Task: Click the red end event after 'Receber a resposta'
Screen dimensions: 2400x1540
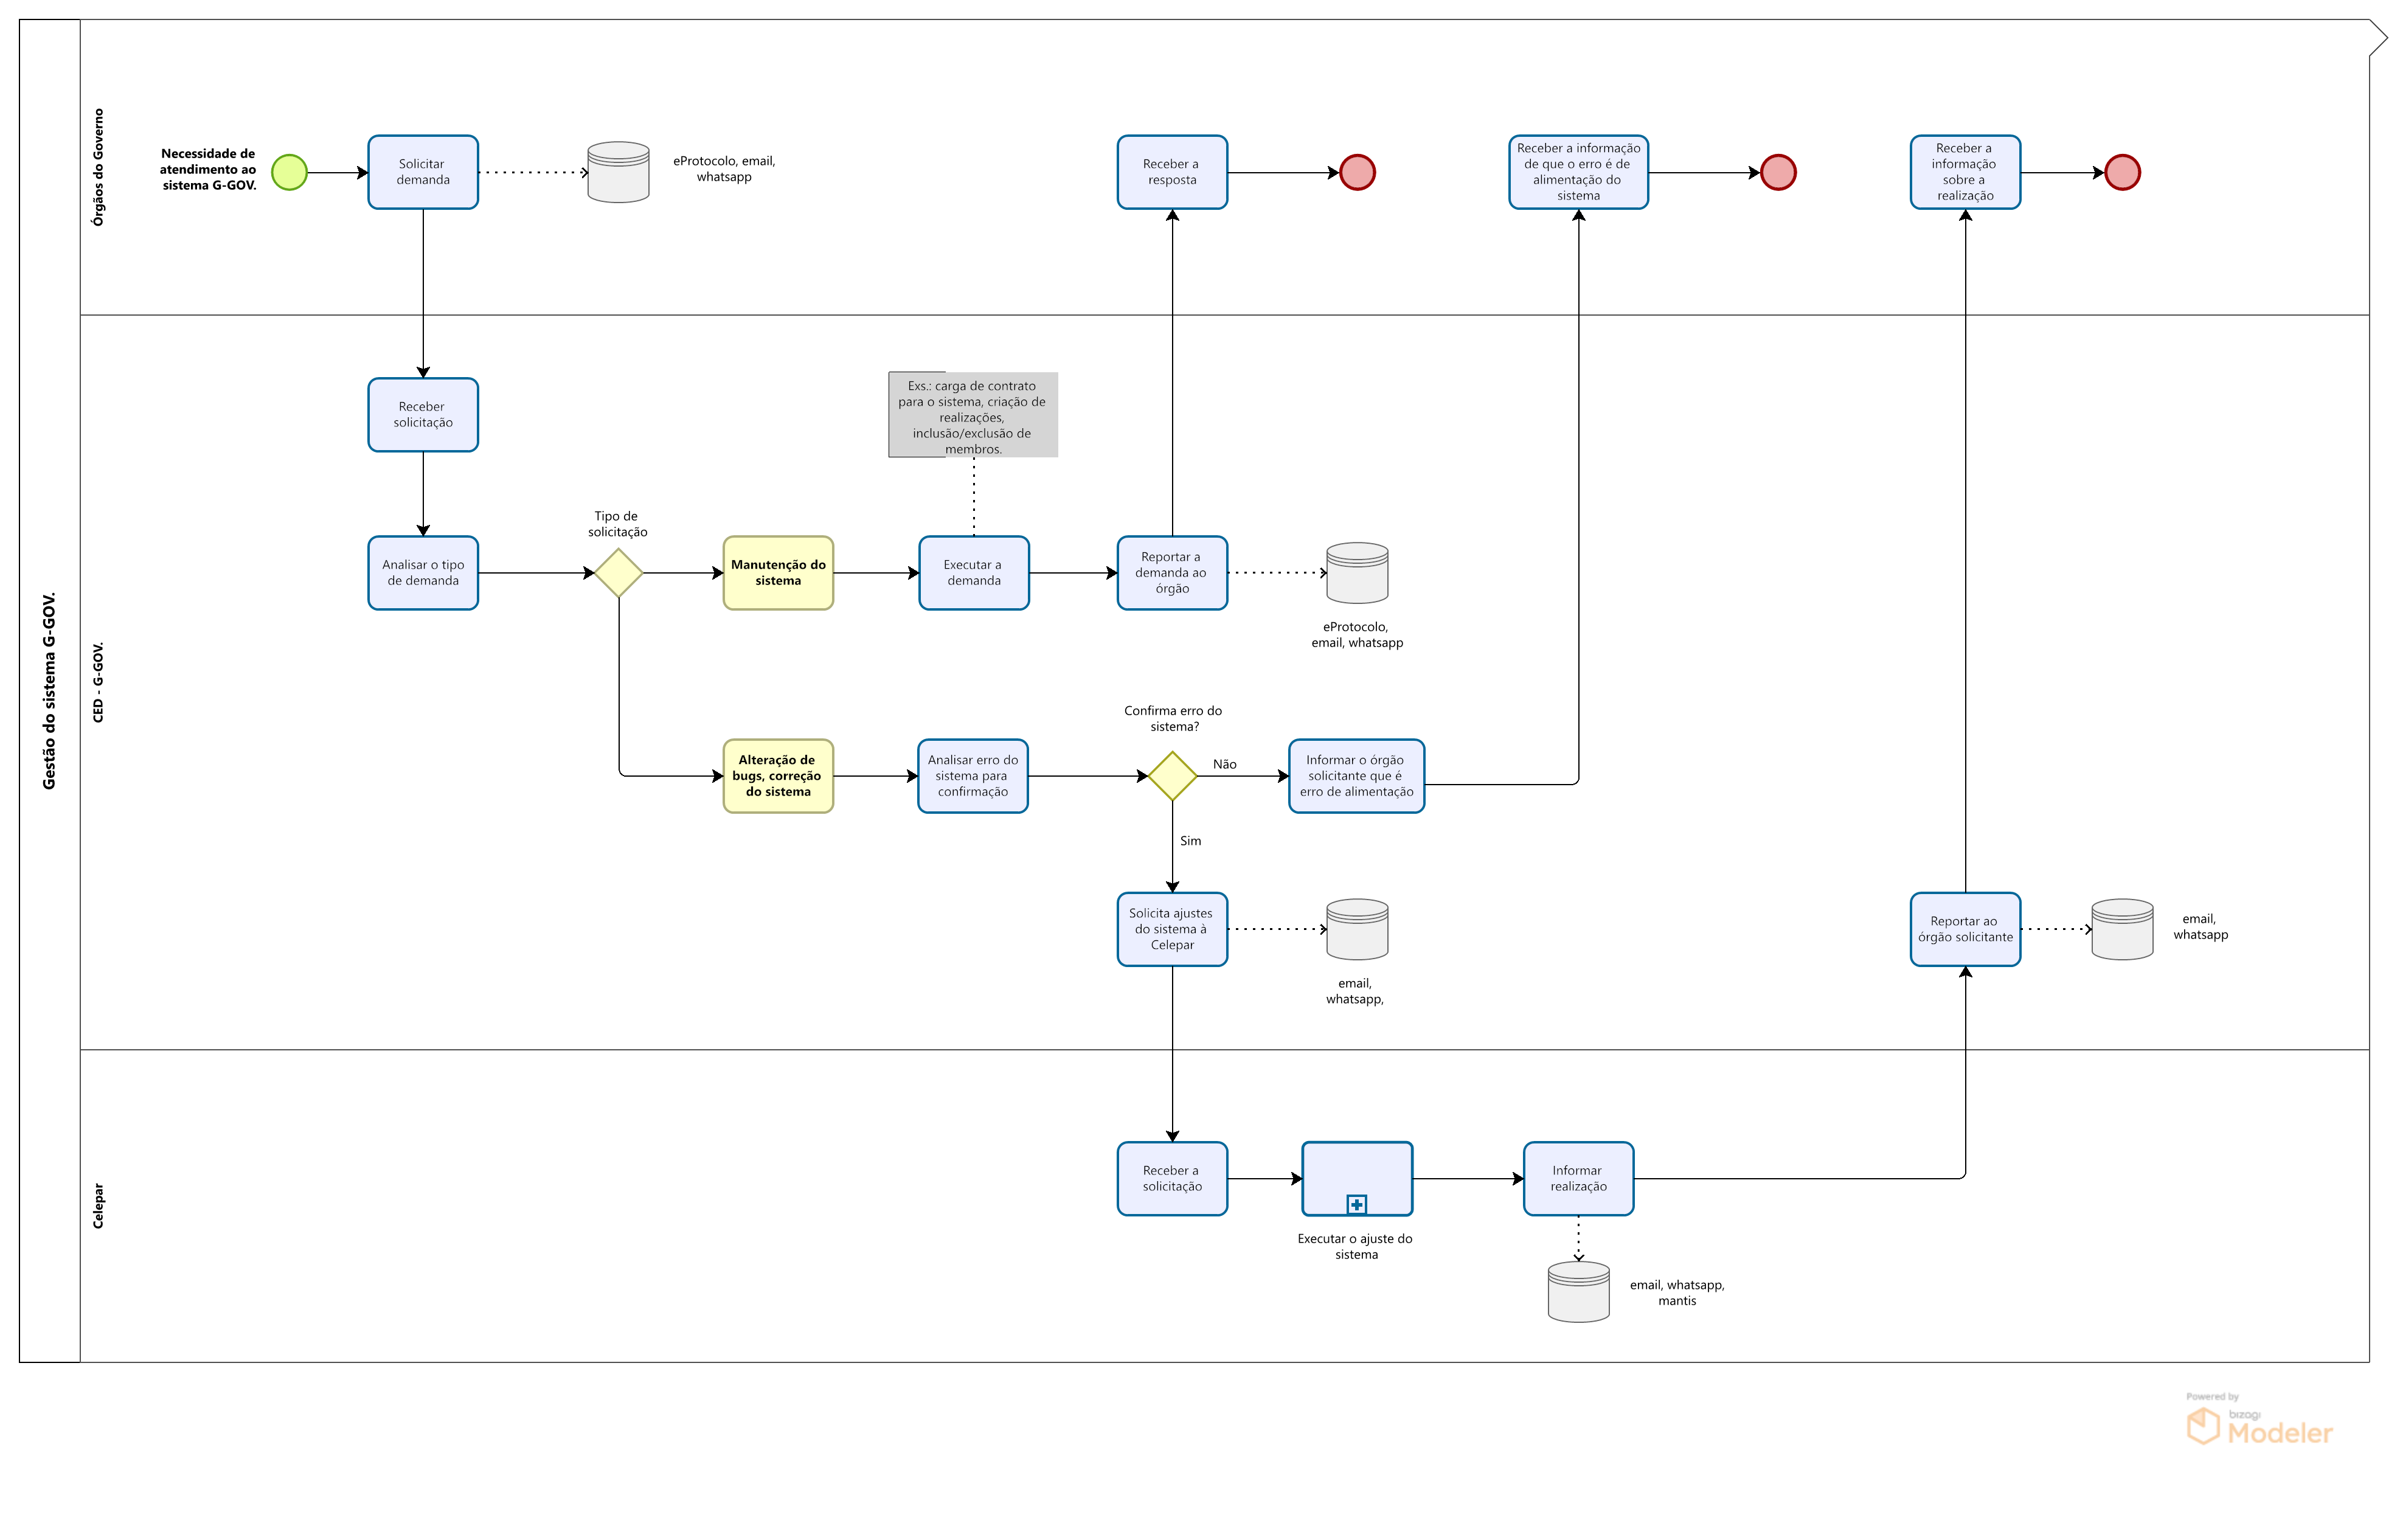Action: (x=1357, y=172)
